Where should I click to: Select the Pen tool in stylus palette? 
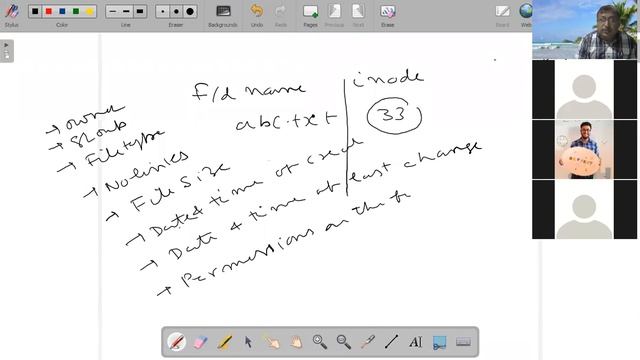click(176, 342)
